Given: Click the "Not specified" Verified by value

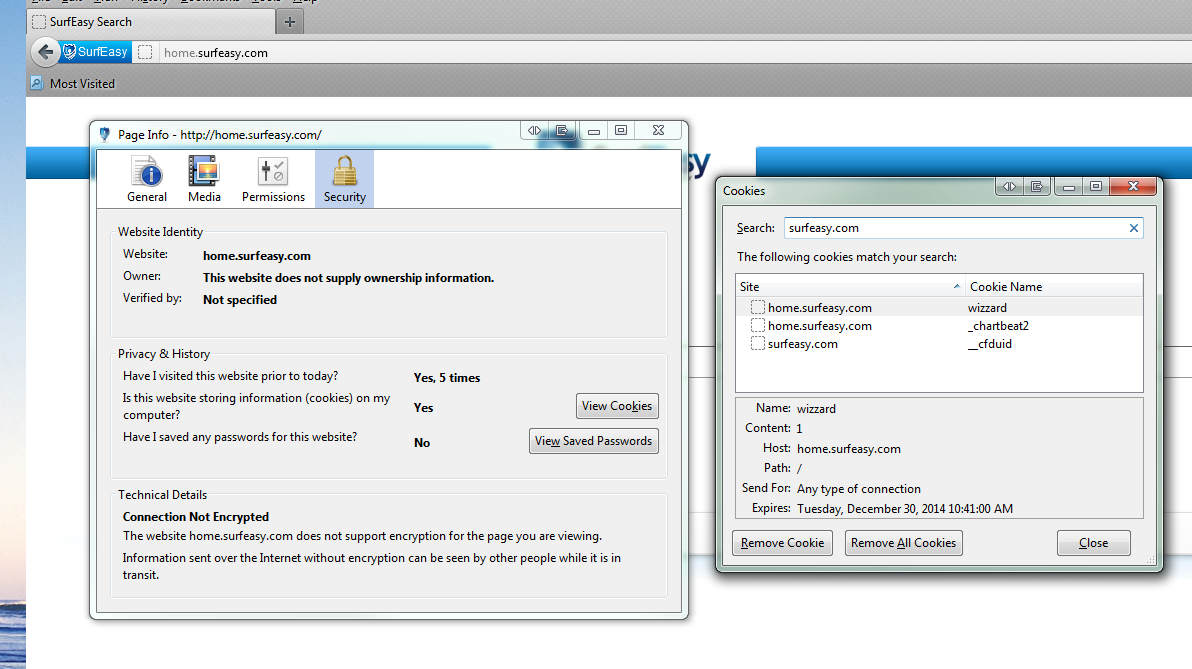Looking at the screenshot, I should (240, 300).
